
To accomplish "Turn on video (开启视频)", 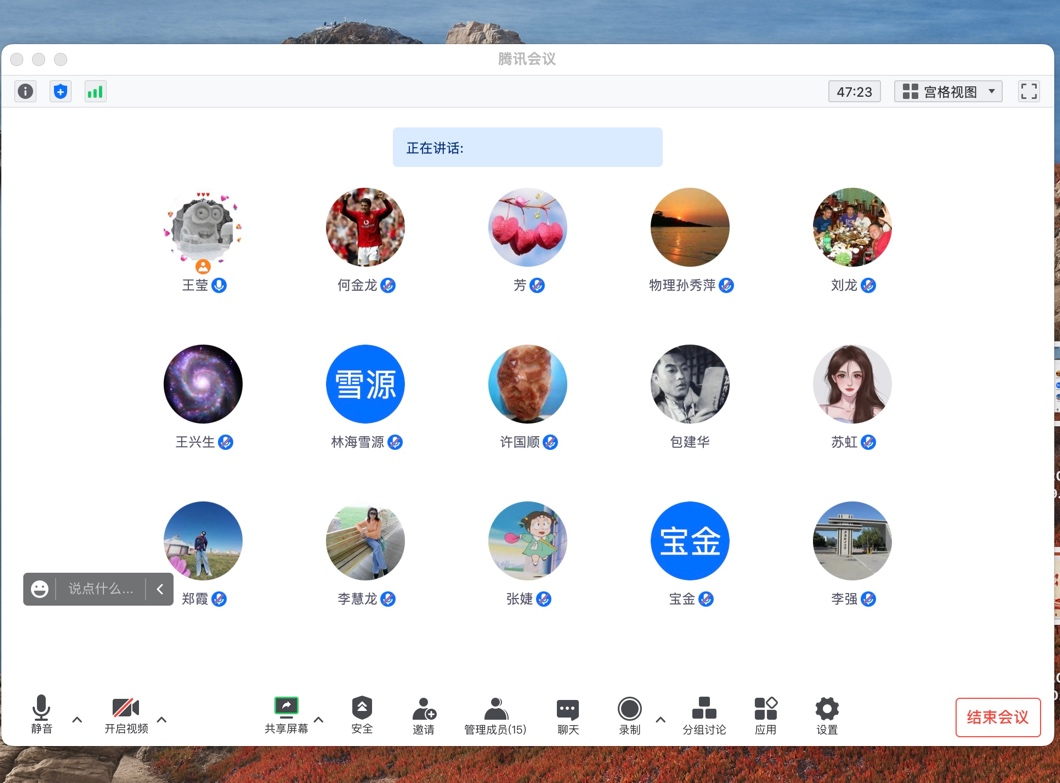I will [x=126, y=716].
